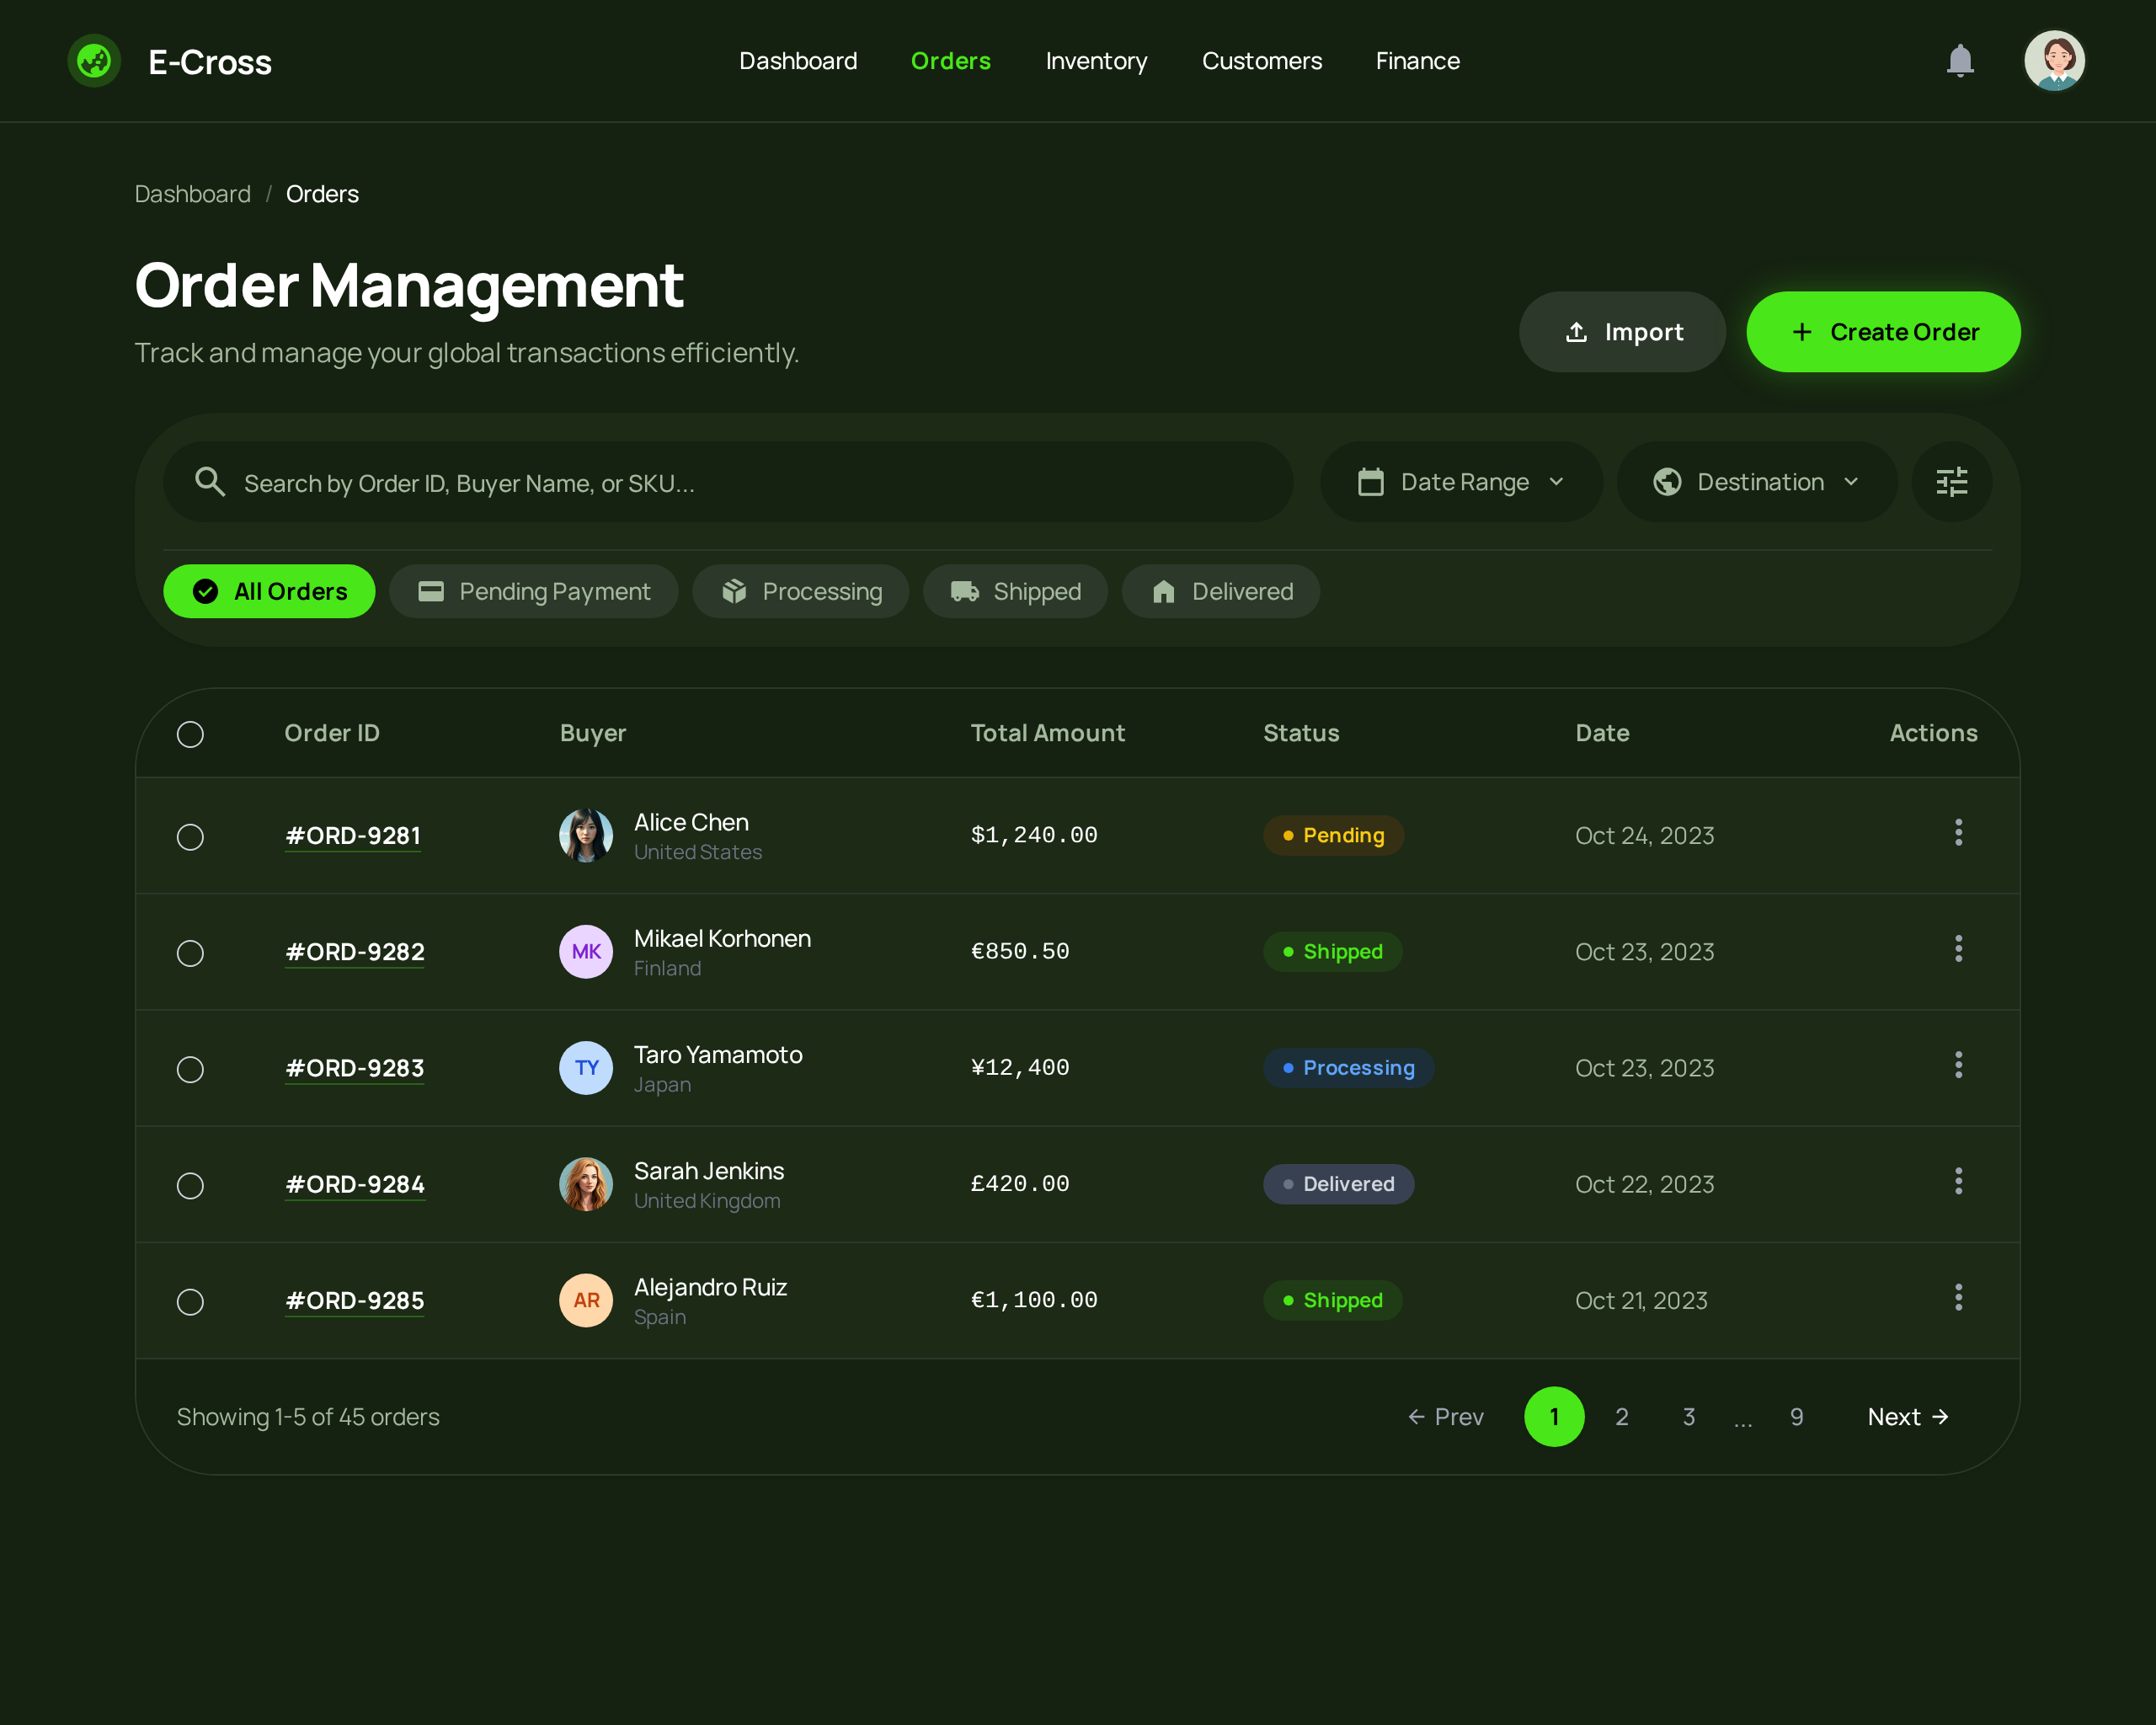Screen dimensions: 2156x1725
Task: Open actions menu for order ORD-9285
Action: click(1957, 1298)
